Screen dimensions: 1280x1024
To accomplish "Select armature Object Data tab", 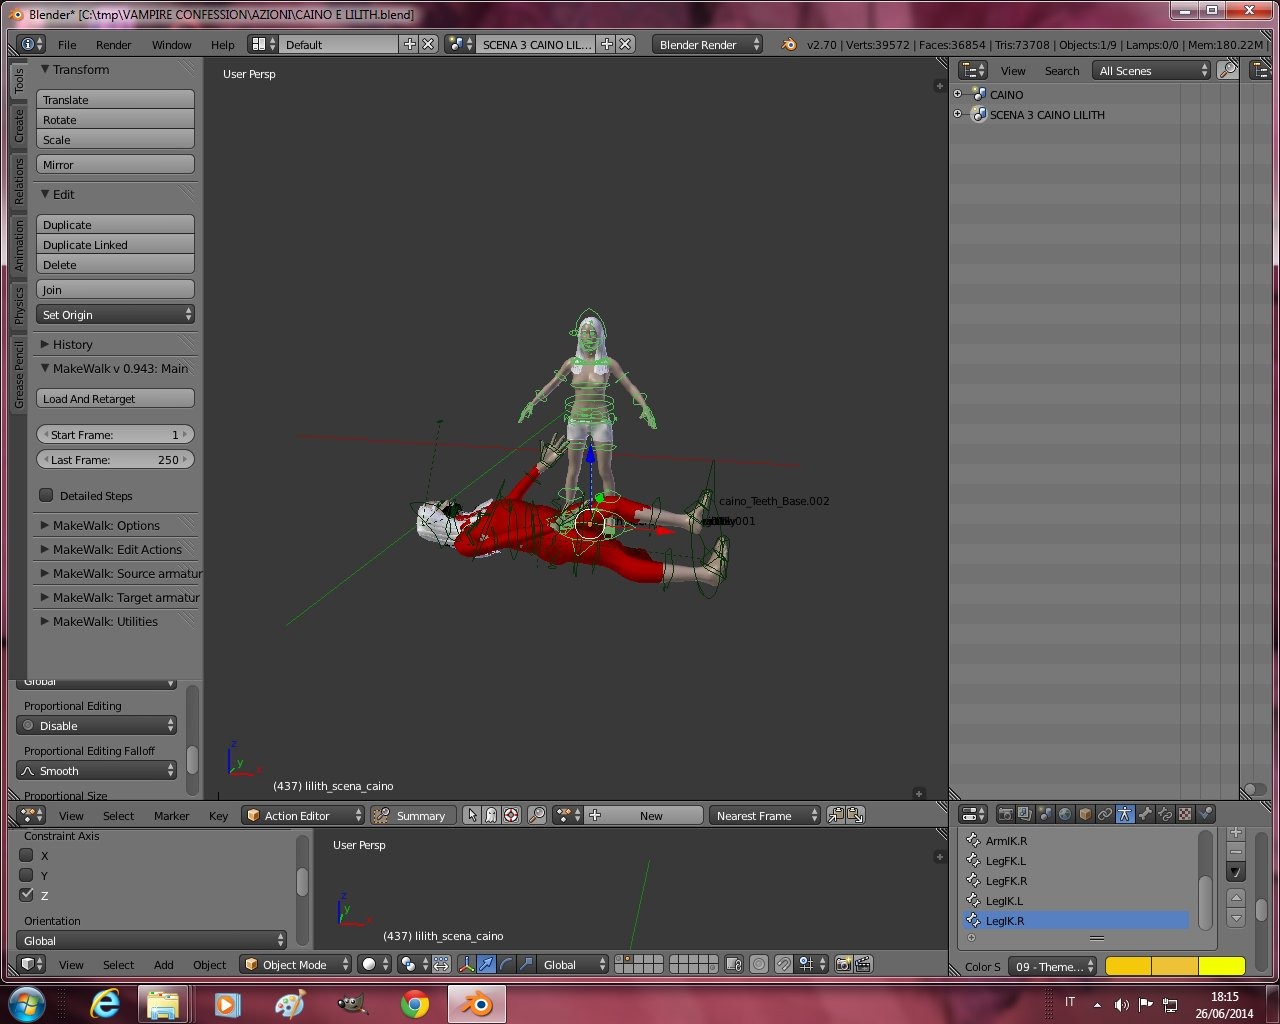I will coord(1125,814).
